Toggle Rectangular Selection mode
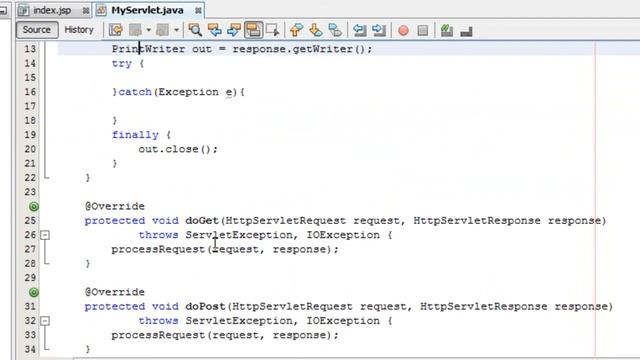This screenshot has height=360, width=640. tap(272, 30)
